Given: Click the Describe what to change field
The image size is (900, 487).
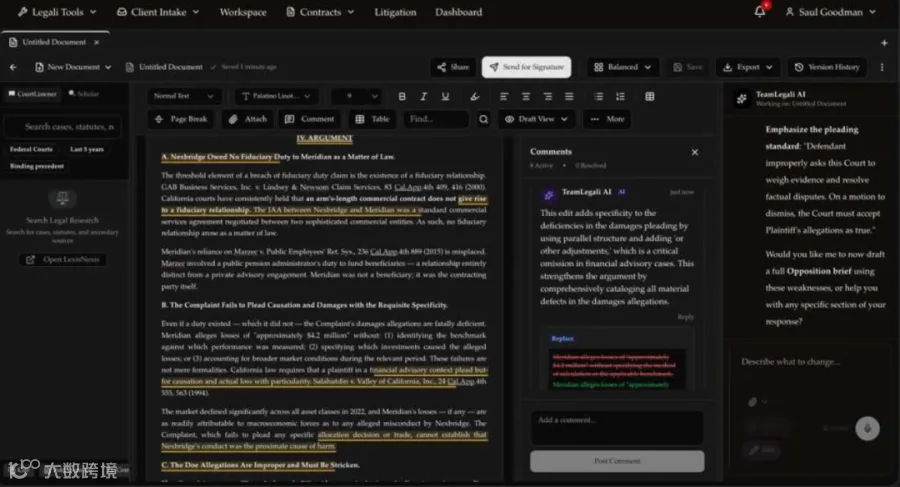Looking at the screenshot, I should pos(810,362).
